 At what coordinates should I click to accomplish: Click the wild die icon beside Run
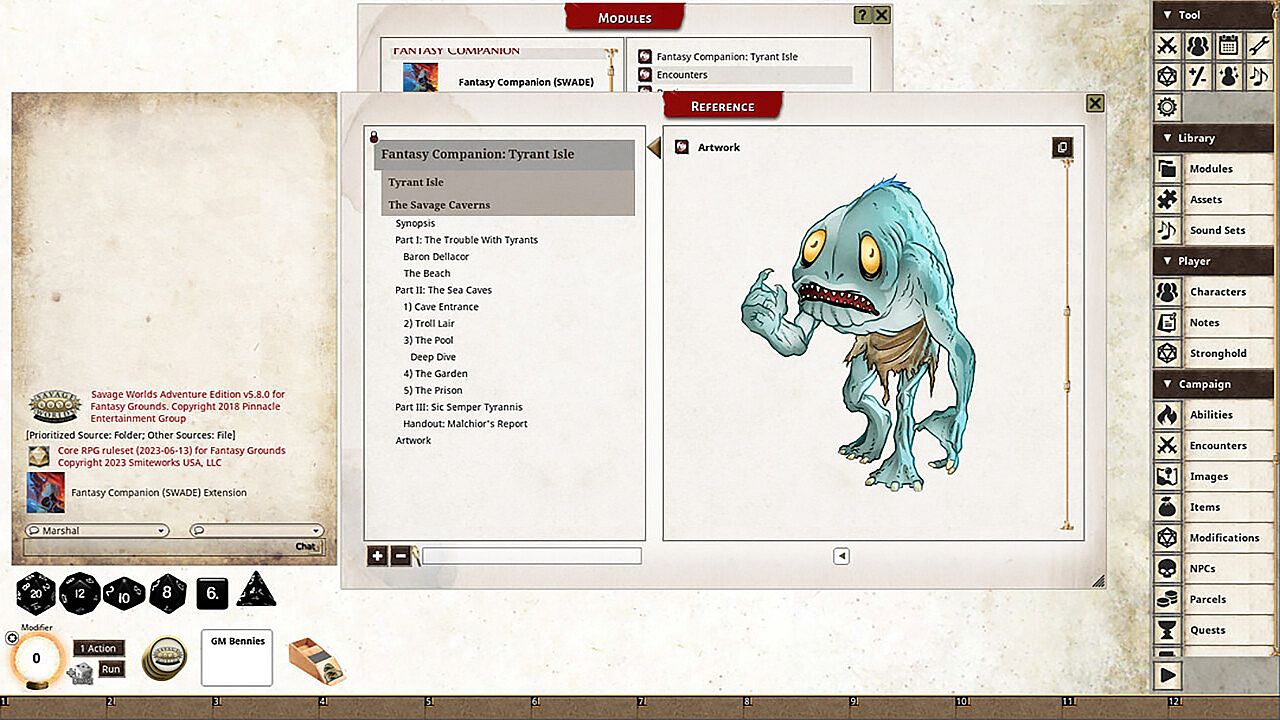coord(81,674)
